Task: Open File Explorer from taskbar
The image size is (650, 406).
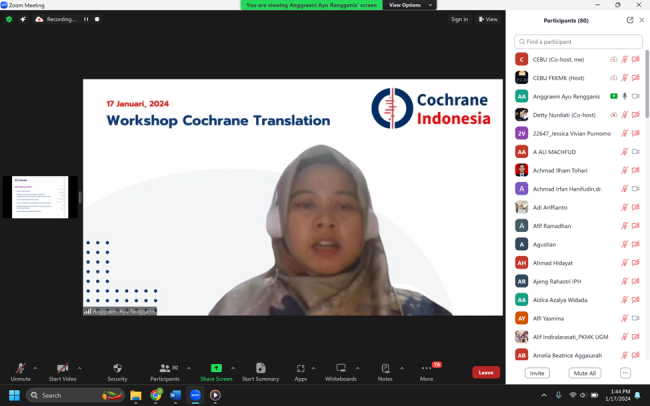Action: coord(136,395)
